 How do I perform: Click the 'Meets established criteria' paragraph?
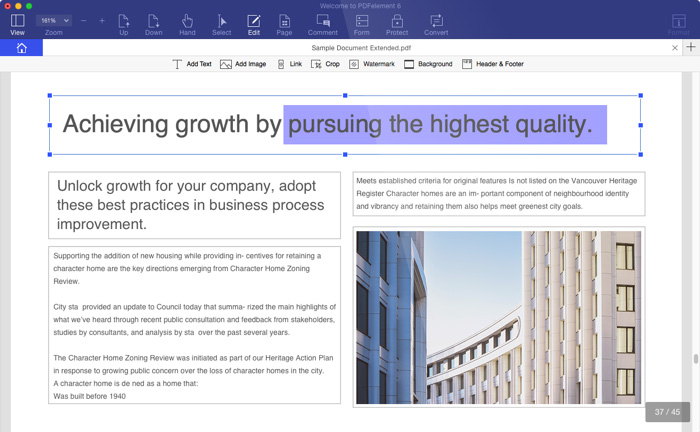(x=499, y=194)
